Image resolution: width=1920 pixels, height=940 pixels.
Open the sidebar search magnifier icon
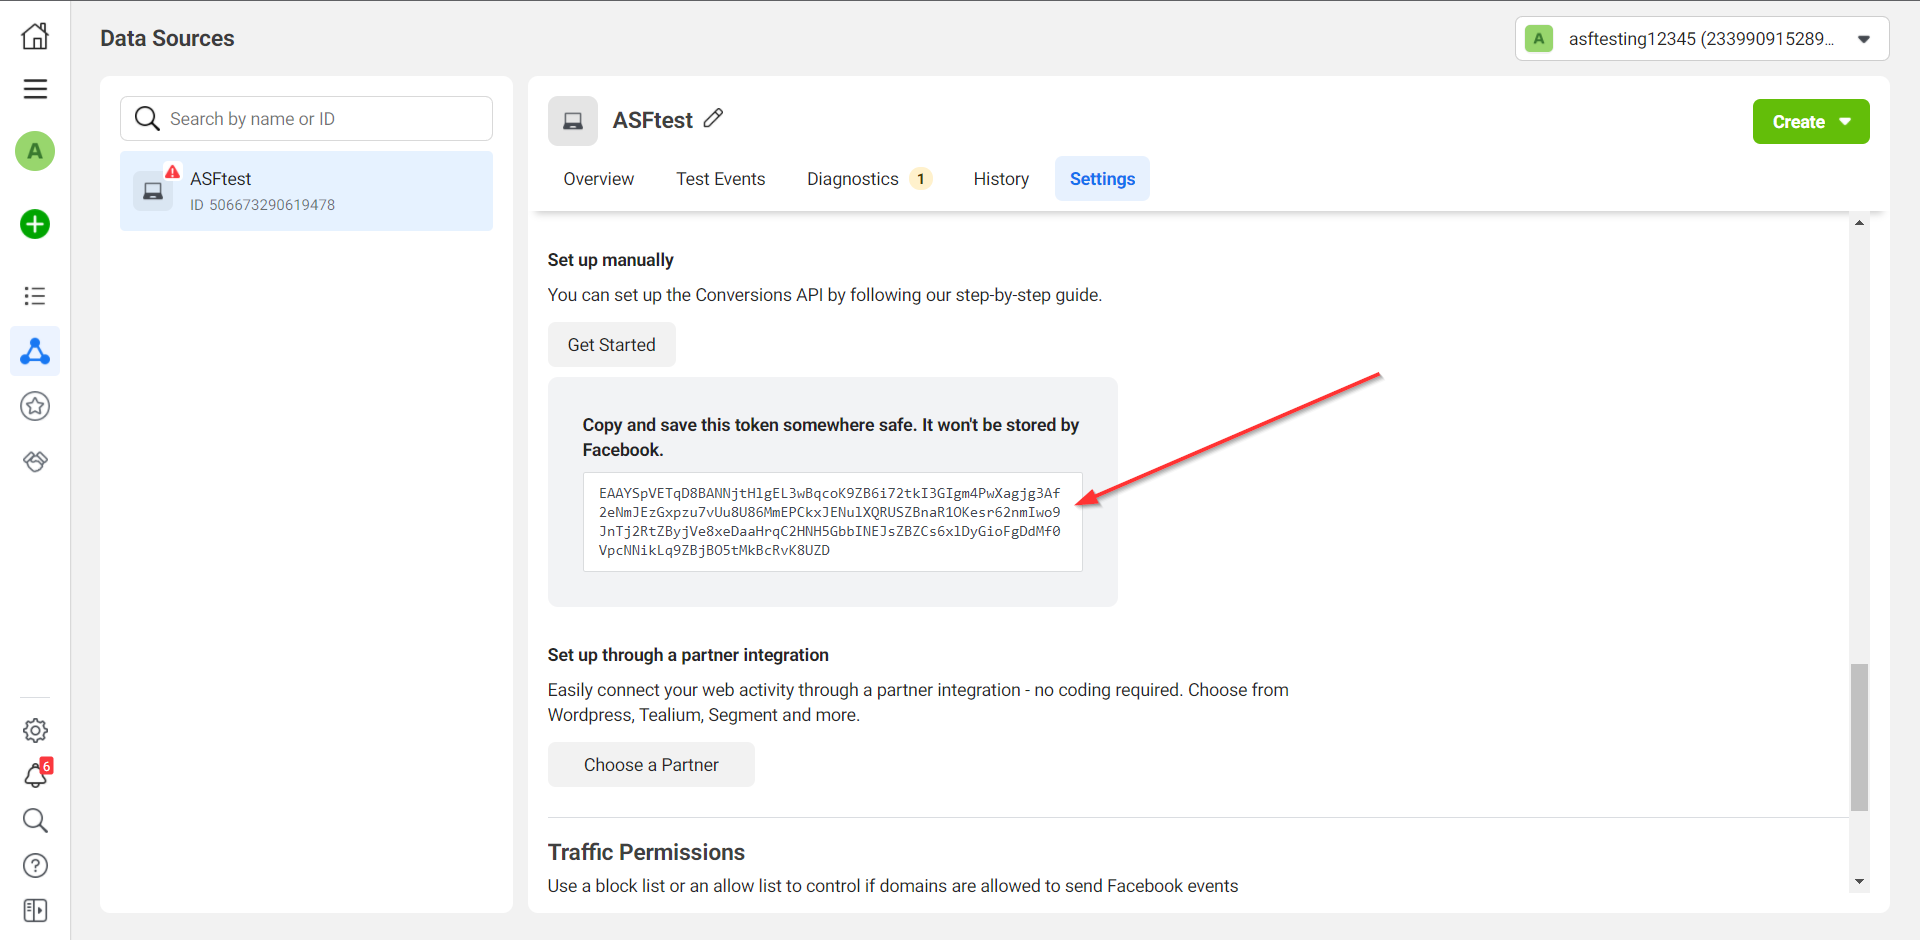point(35,820)
